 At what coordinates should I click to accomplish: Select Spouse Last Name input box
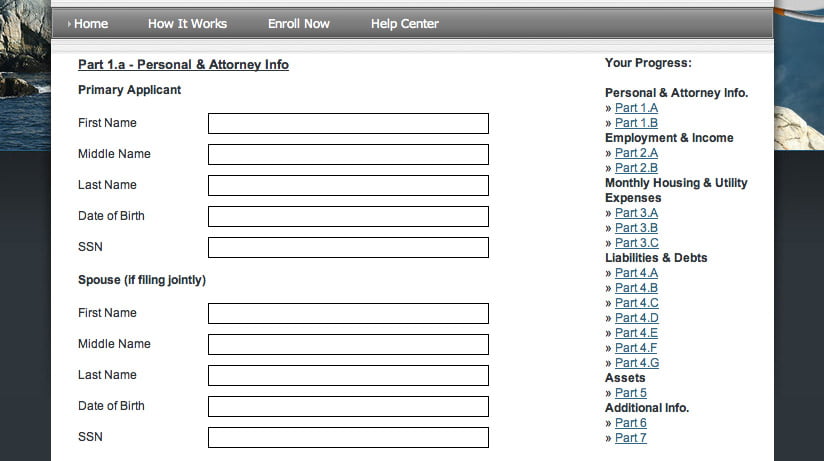pos(348,375)
